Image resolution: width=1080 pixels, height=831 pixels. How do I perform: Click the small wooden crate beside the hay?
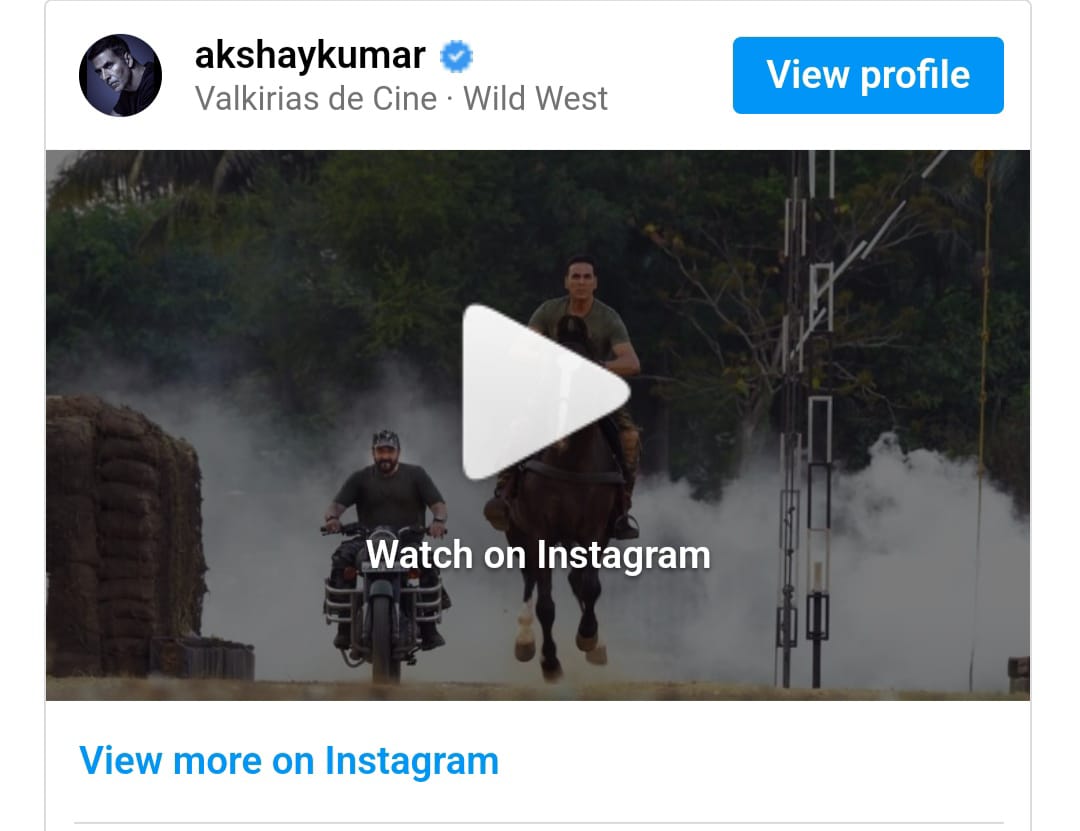203,658
